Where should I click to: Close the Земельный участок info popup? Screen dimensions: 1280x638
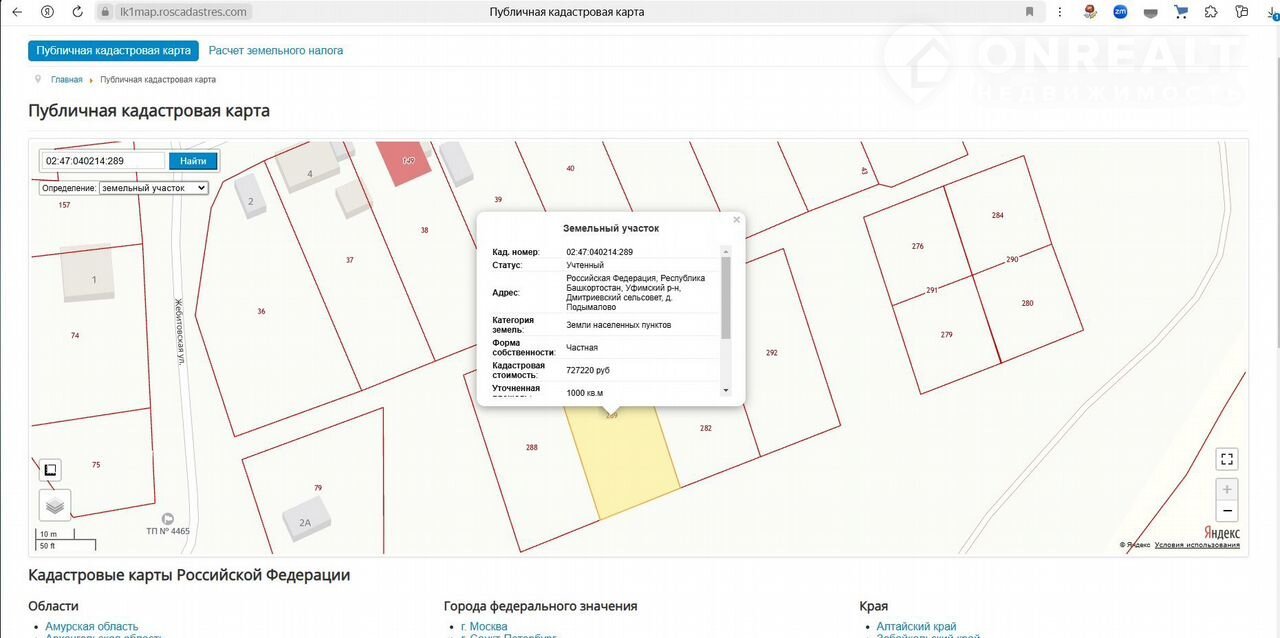737,220
